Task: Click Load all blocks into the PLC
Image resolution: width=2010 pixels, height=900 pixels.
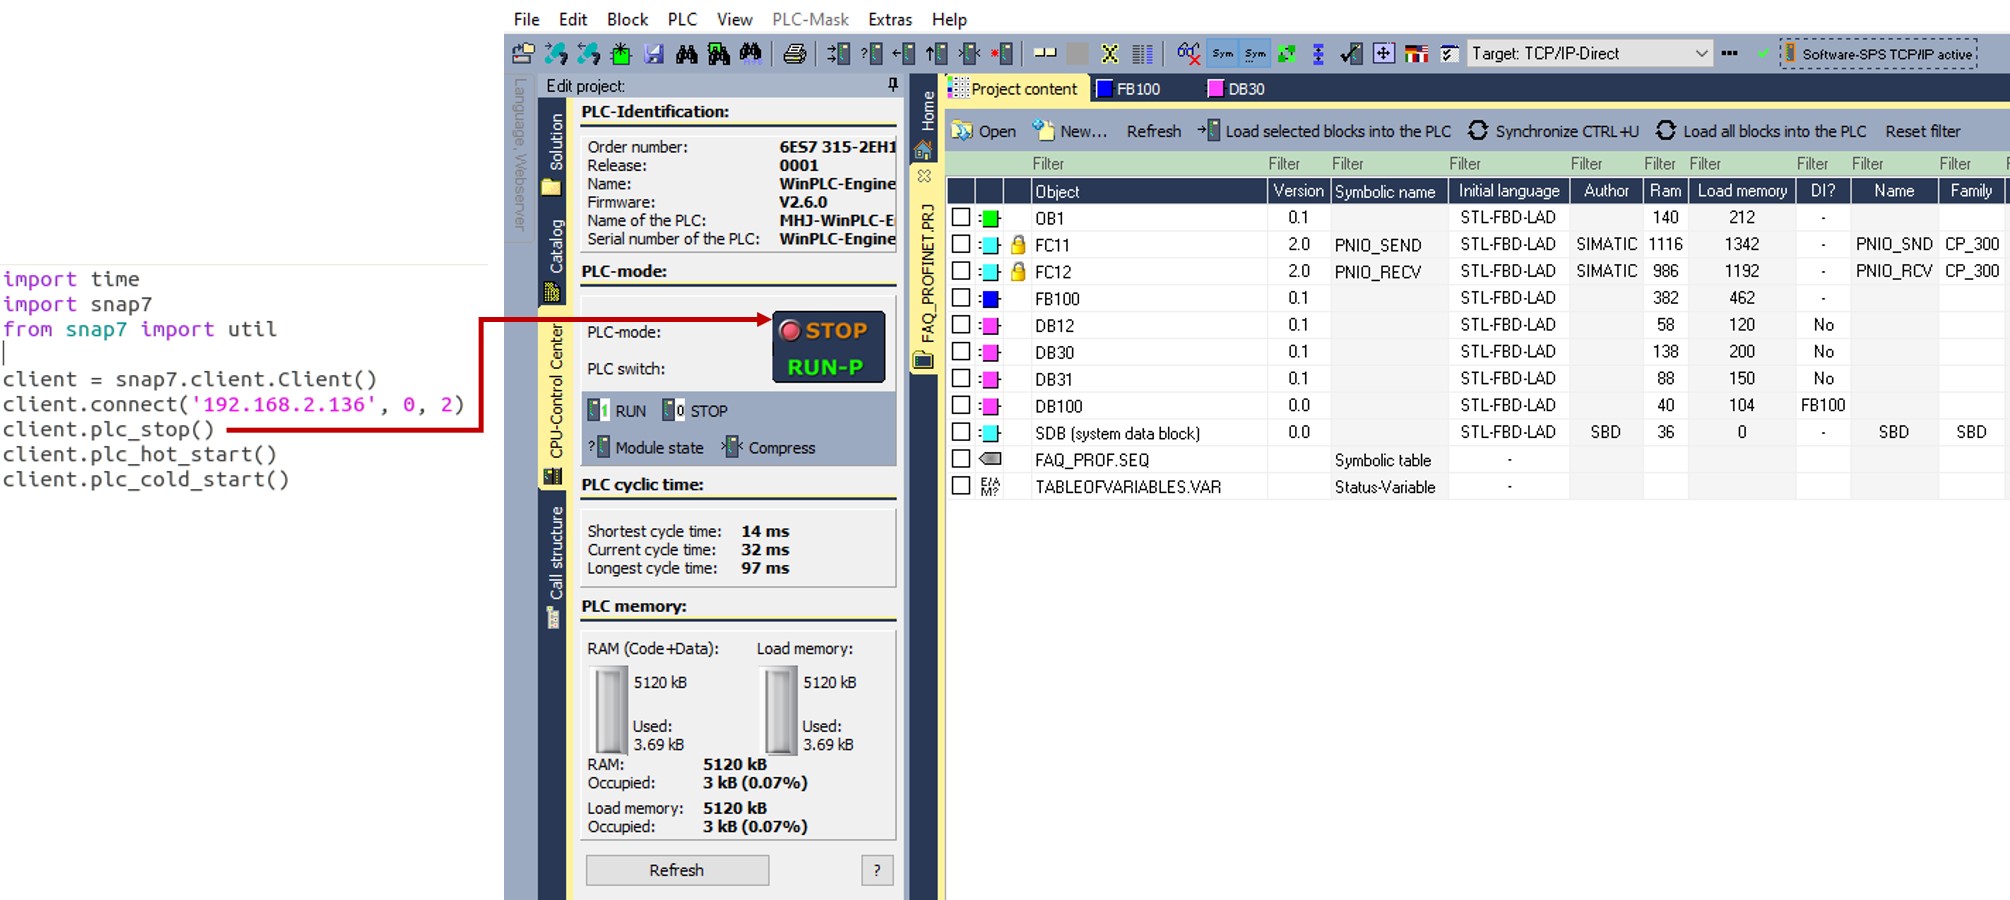Action: [1761, 131]
